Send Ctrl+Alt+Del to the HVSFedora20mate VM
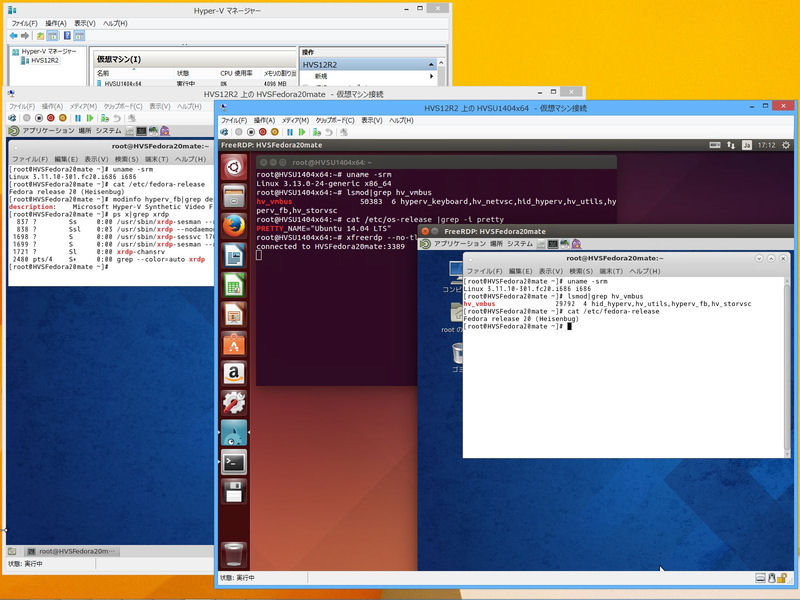800x600 pixels. (12, 118)
